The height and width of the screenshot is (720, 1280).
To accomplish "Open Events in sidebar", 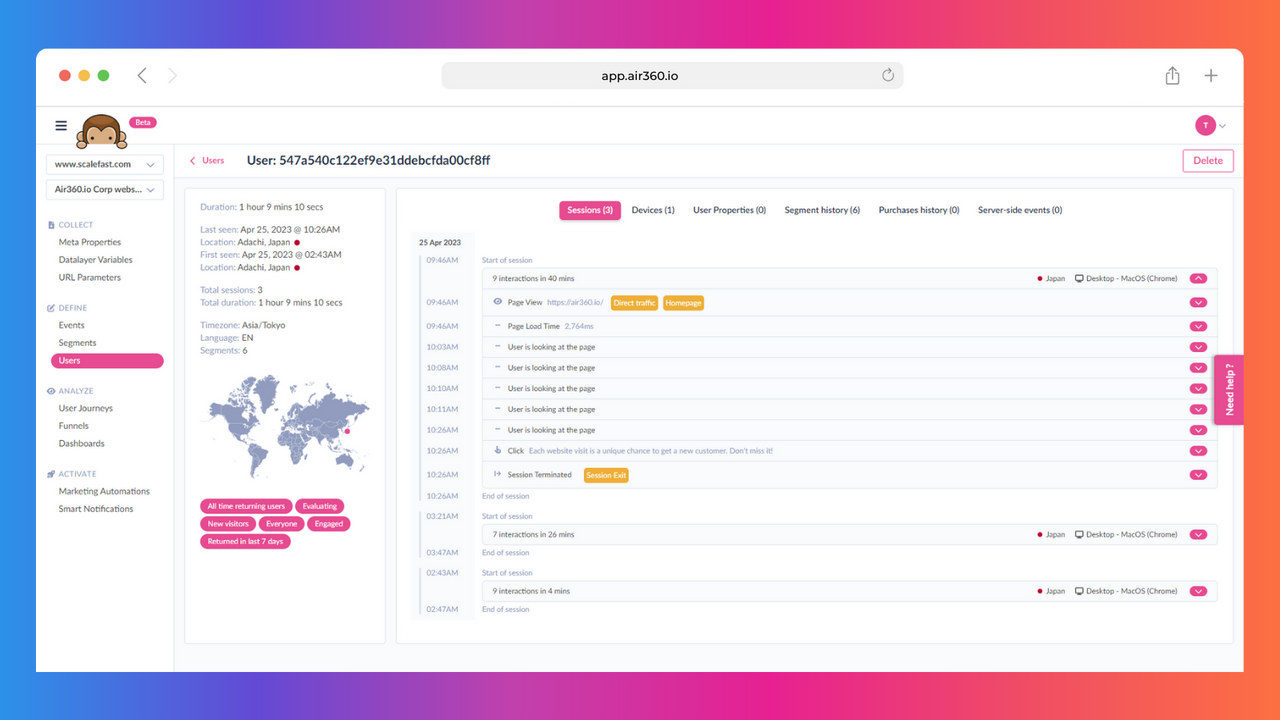I will pyautogui.click(x=71, y=325).
